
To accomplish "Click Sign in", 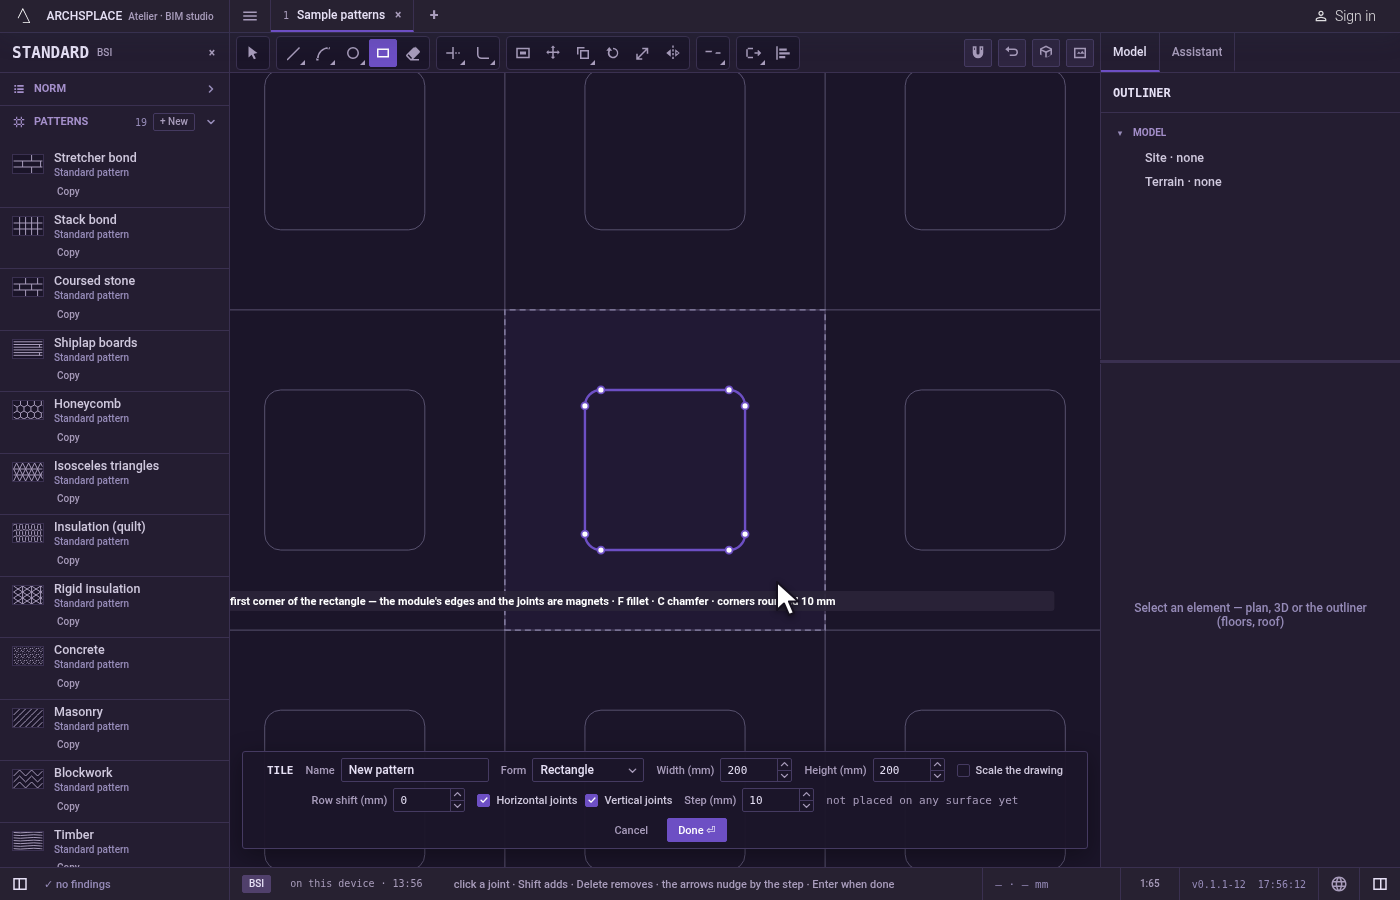I will pyautogui.click(x=1345, y=16).
